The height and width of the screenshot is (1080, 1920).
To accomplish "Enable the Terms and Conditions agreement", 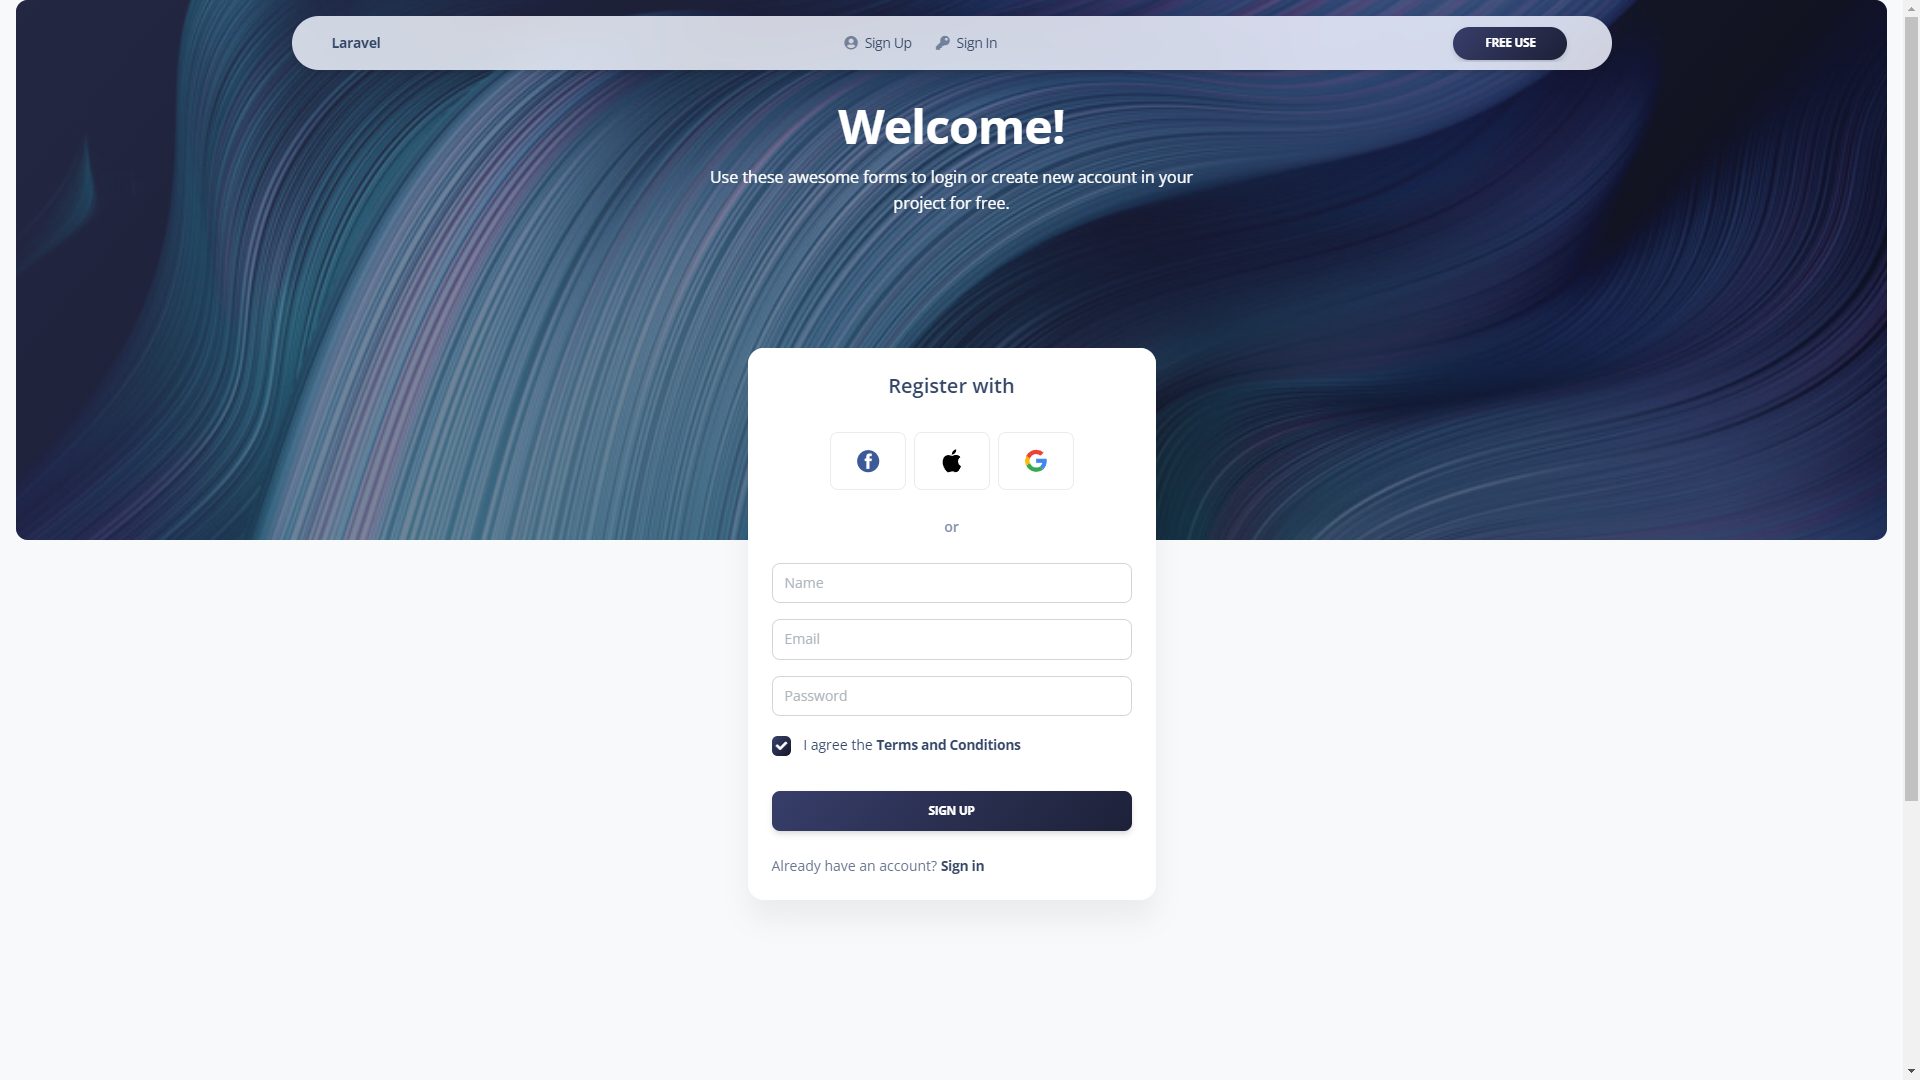I will coord(781,745).
